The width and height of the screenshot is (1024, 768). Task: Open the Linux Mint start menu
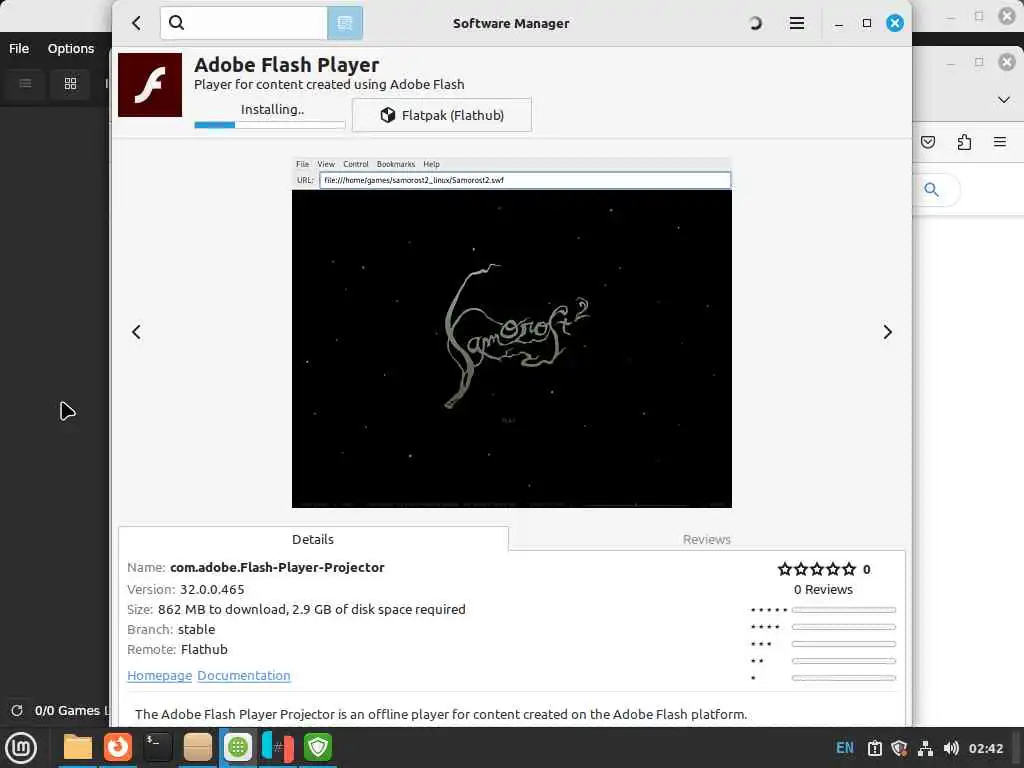[x=21, y=747]
